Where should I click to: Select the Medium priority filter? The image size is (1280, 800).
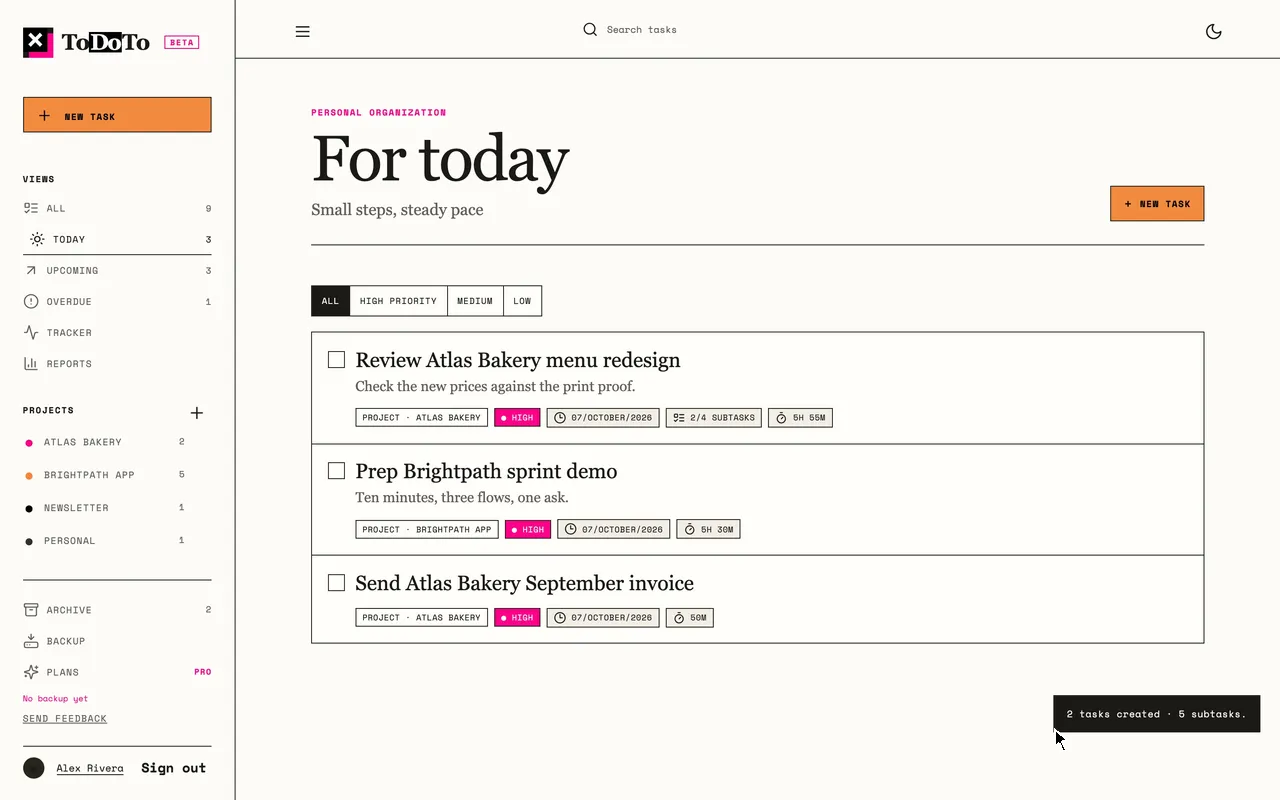pos(475,301)
